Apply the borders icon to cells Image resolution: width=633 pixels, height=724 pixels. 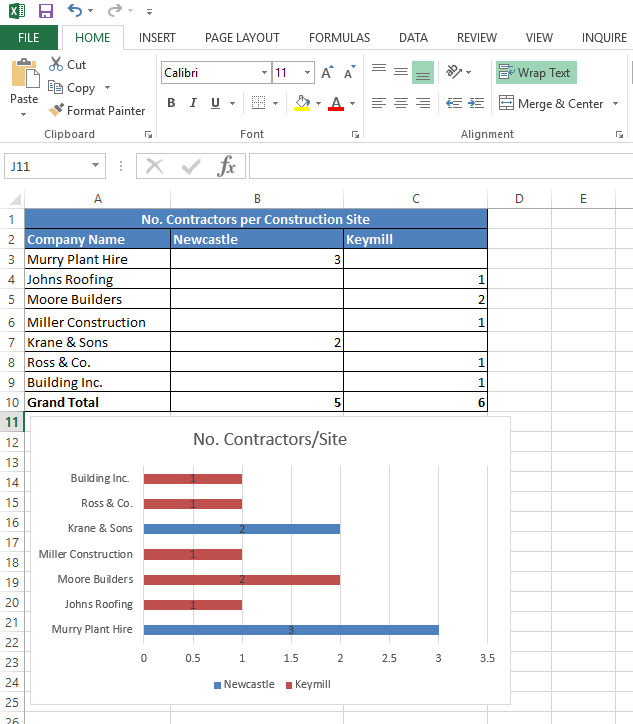pyautogui.click(x=259, y=103)
